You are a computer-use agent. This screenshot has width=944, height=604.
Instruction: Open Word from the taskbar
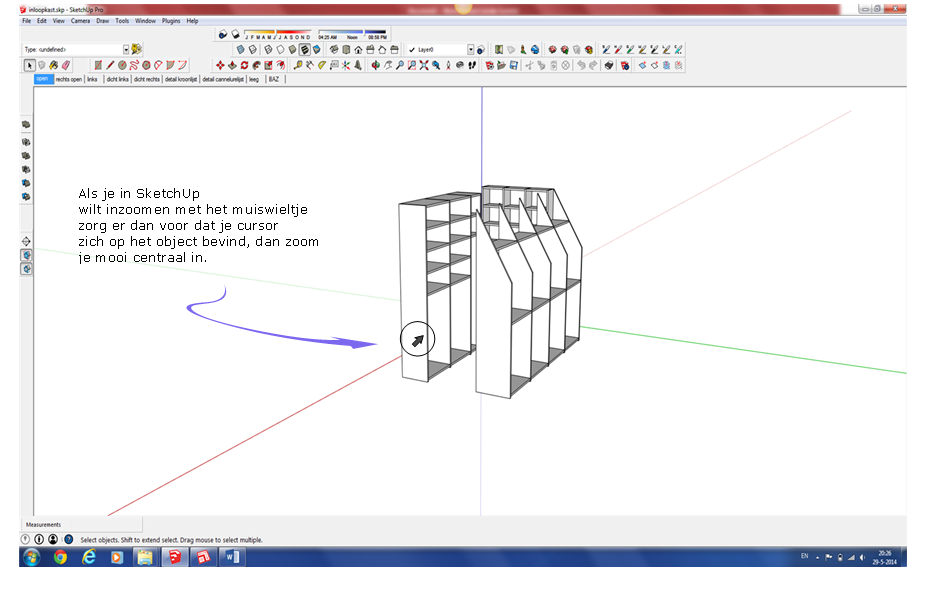coord(232,557)
